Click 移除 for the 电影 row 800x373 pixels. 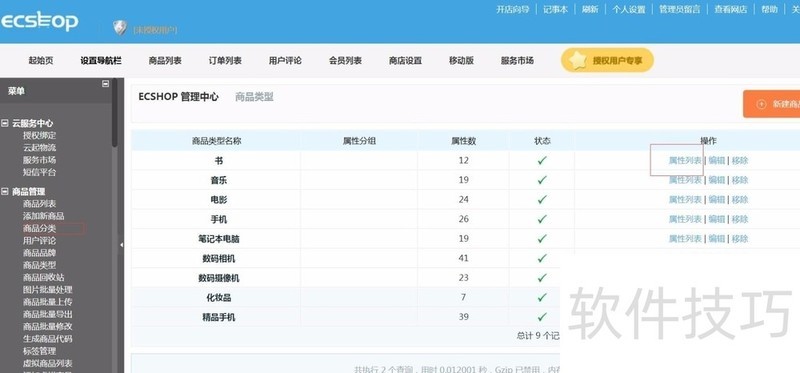(x=740, y=200)
